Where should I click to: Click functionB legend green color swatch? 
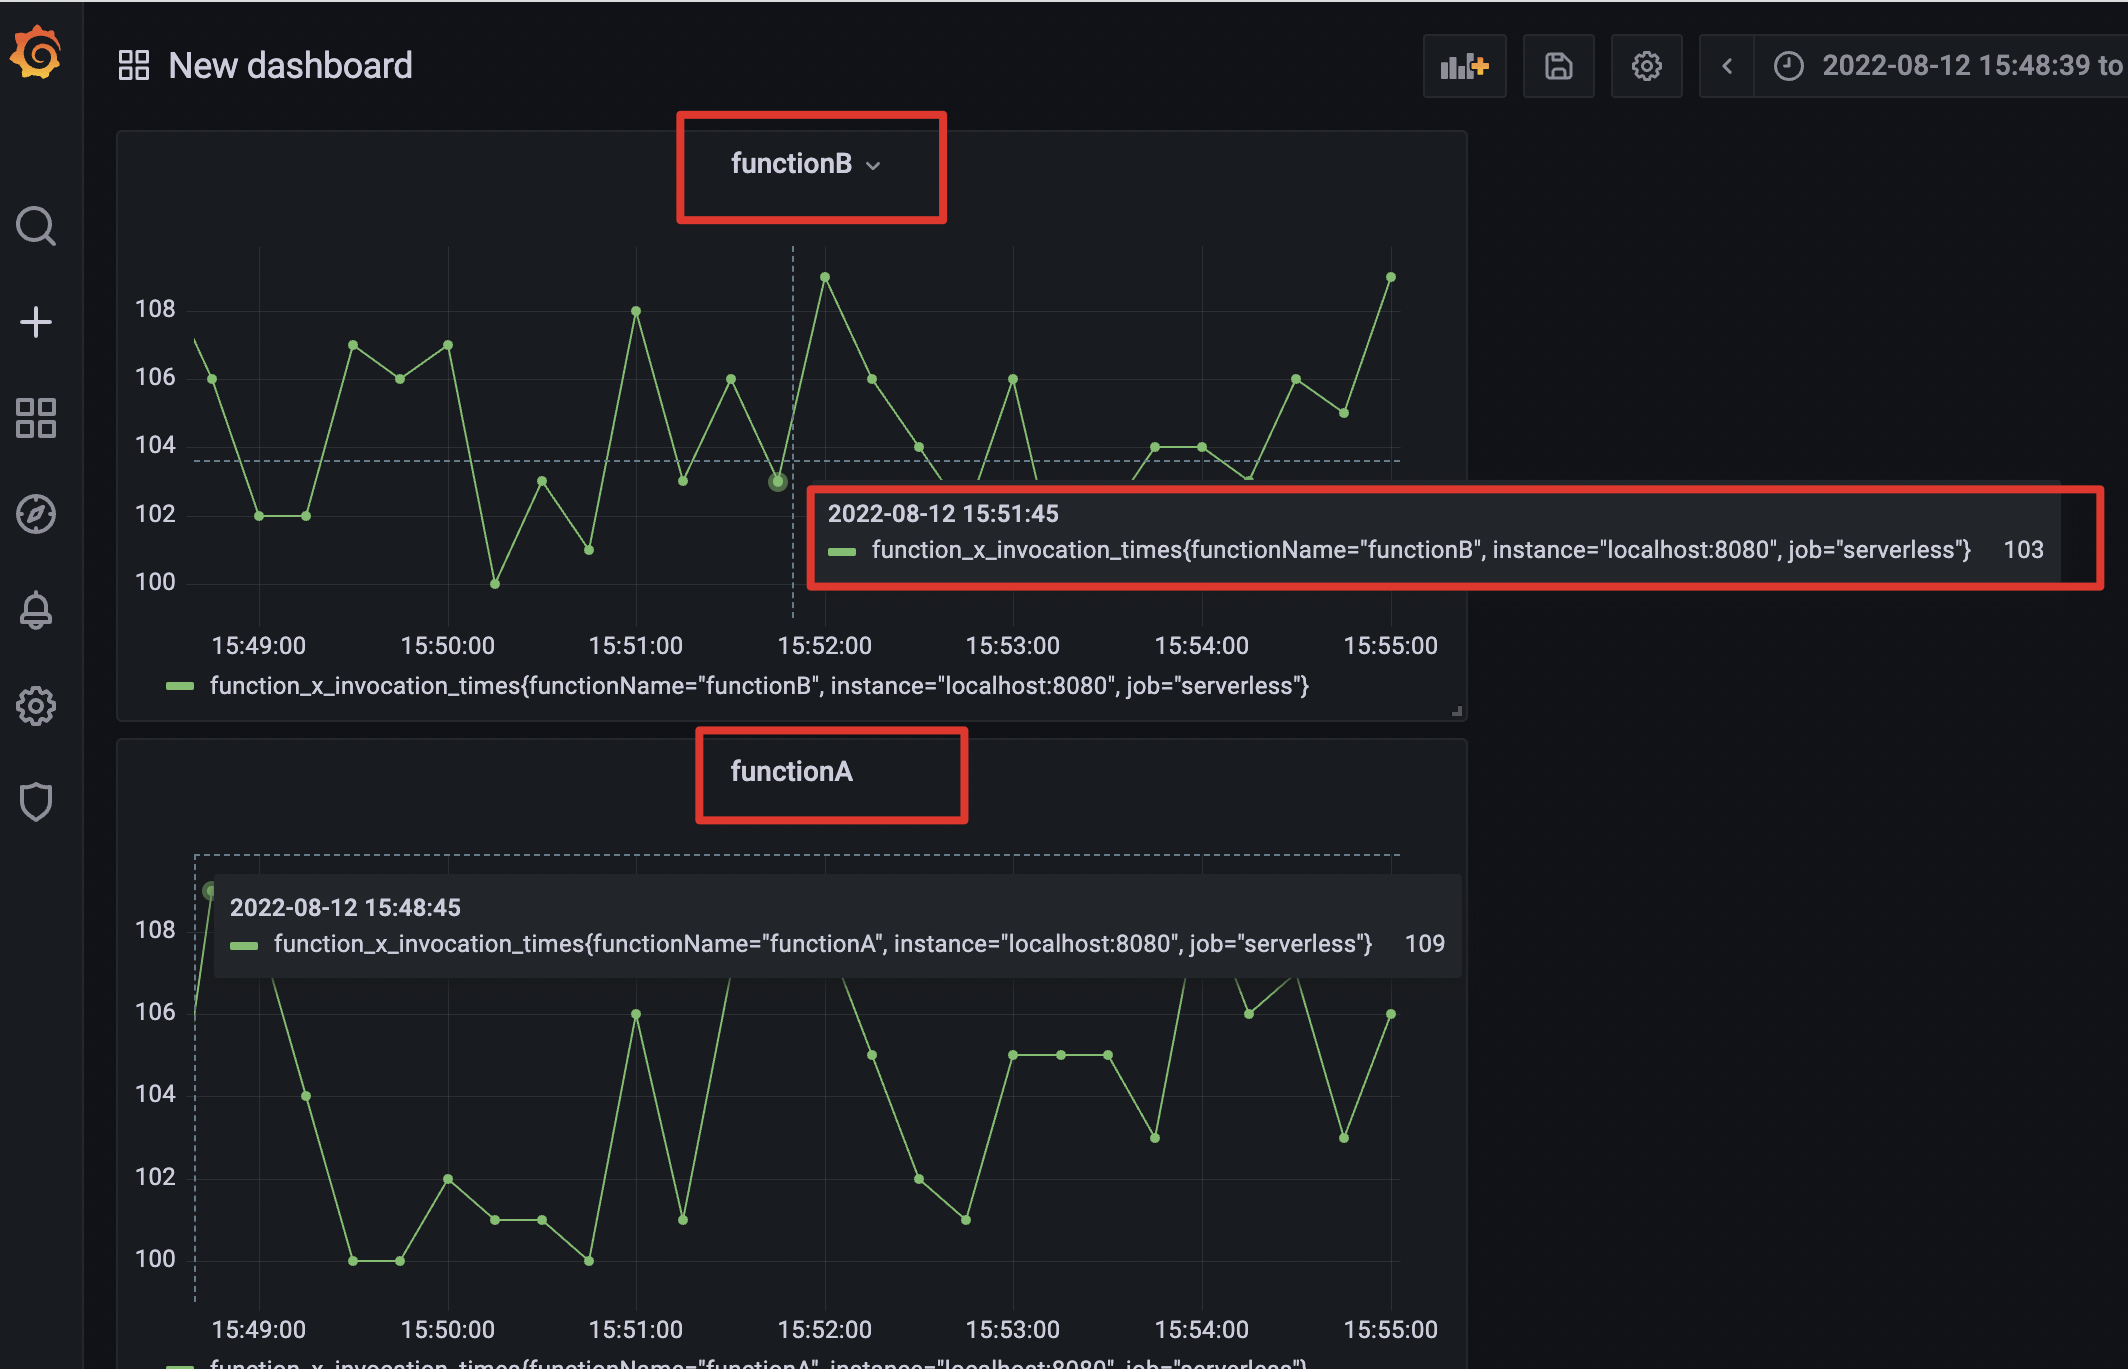click(x=180, y=686)
